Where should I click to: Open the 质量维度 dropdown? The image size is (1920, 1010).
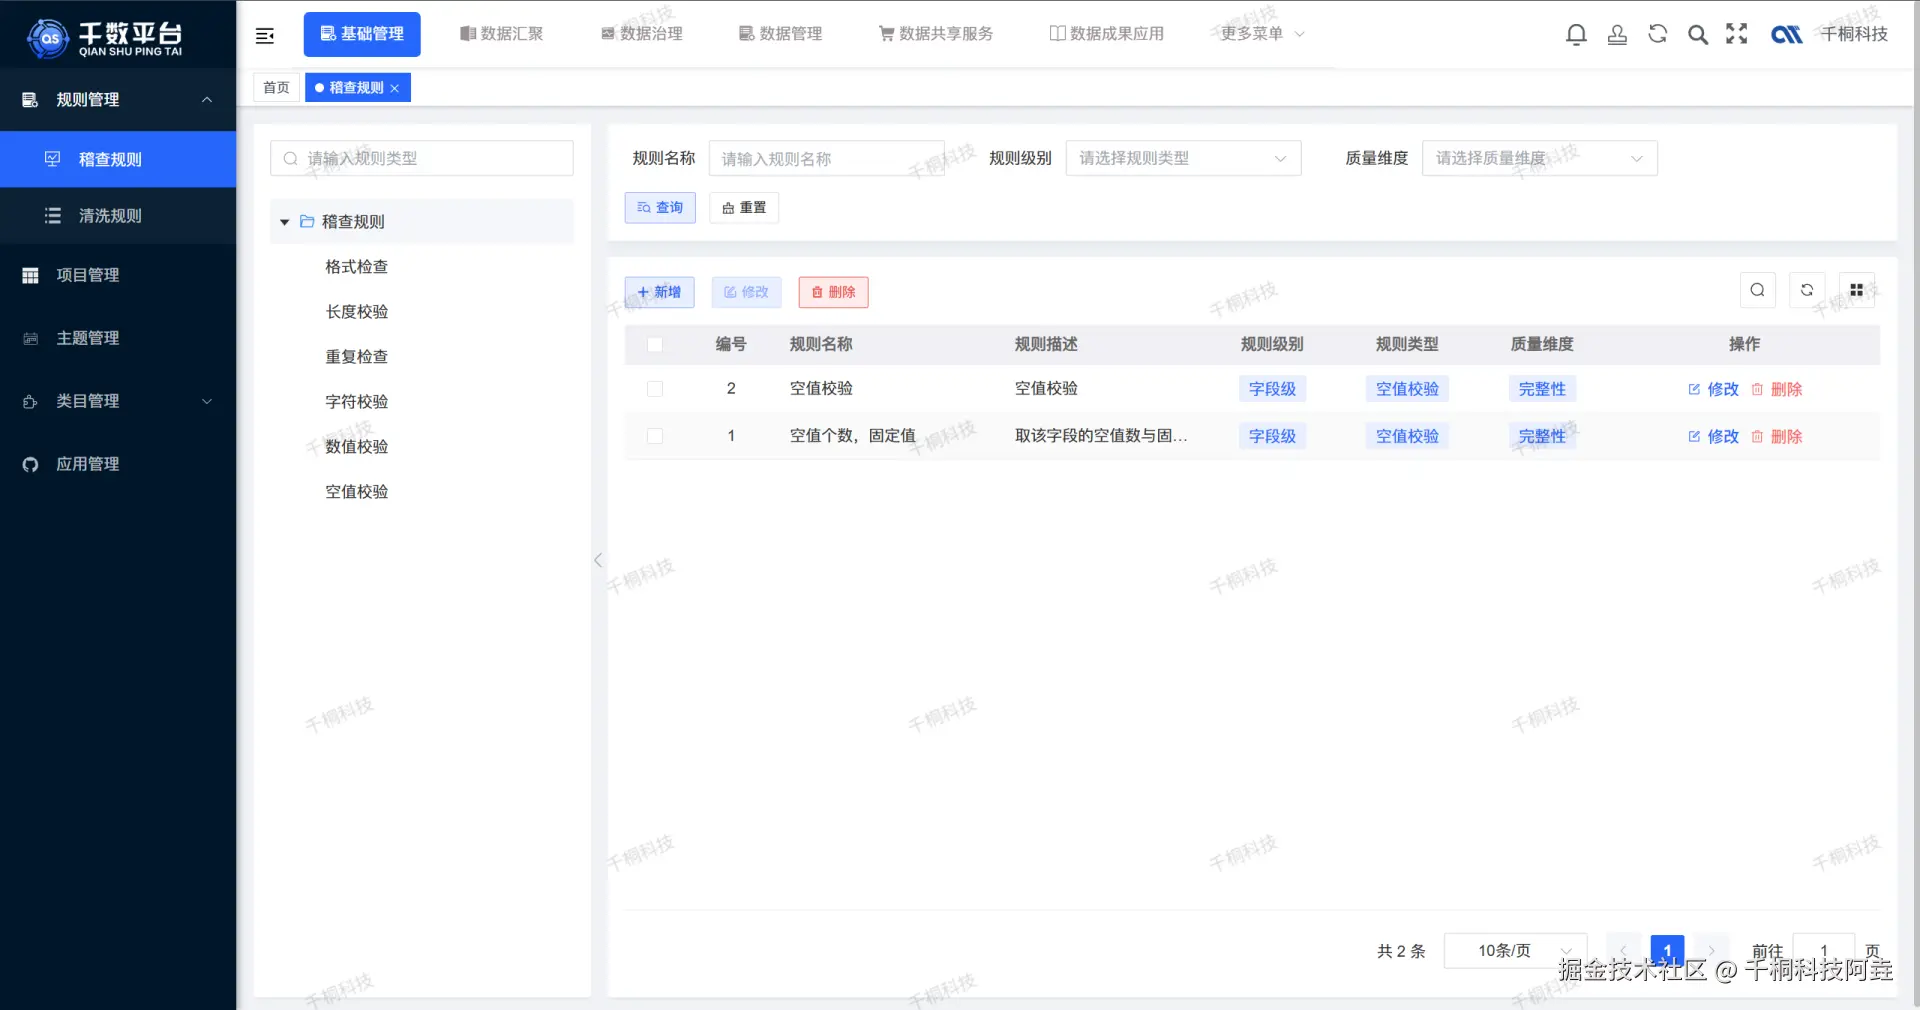pyautogui.click(x=1540, y=158)
